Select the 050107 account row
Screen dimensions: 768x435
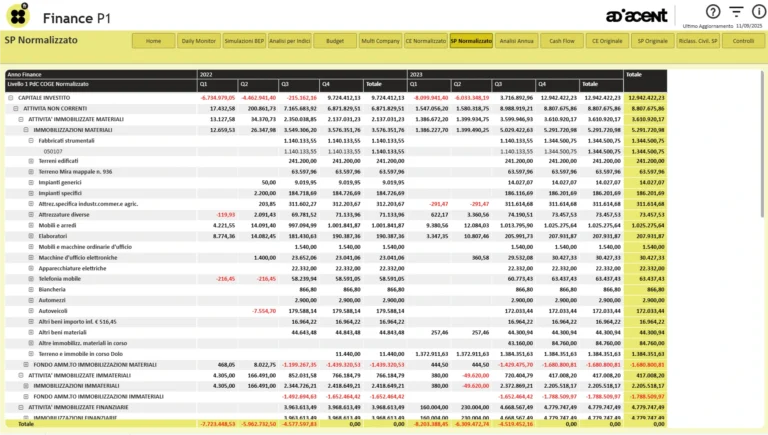pos(50,151)
